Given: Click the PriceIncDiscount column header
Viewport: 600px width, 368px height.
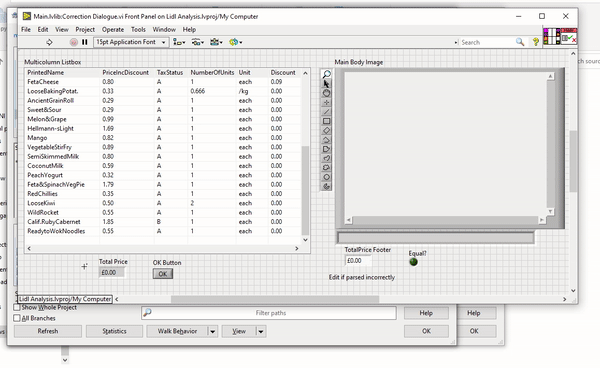Looking at the screenshot, I should [x=127, y=72].
